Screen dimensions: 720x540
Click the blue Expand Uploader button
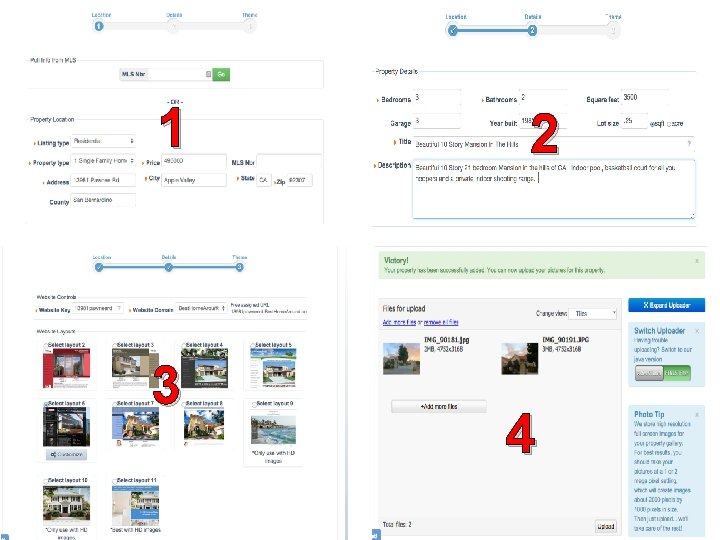coord(667,305)
